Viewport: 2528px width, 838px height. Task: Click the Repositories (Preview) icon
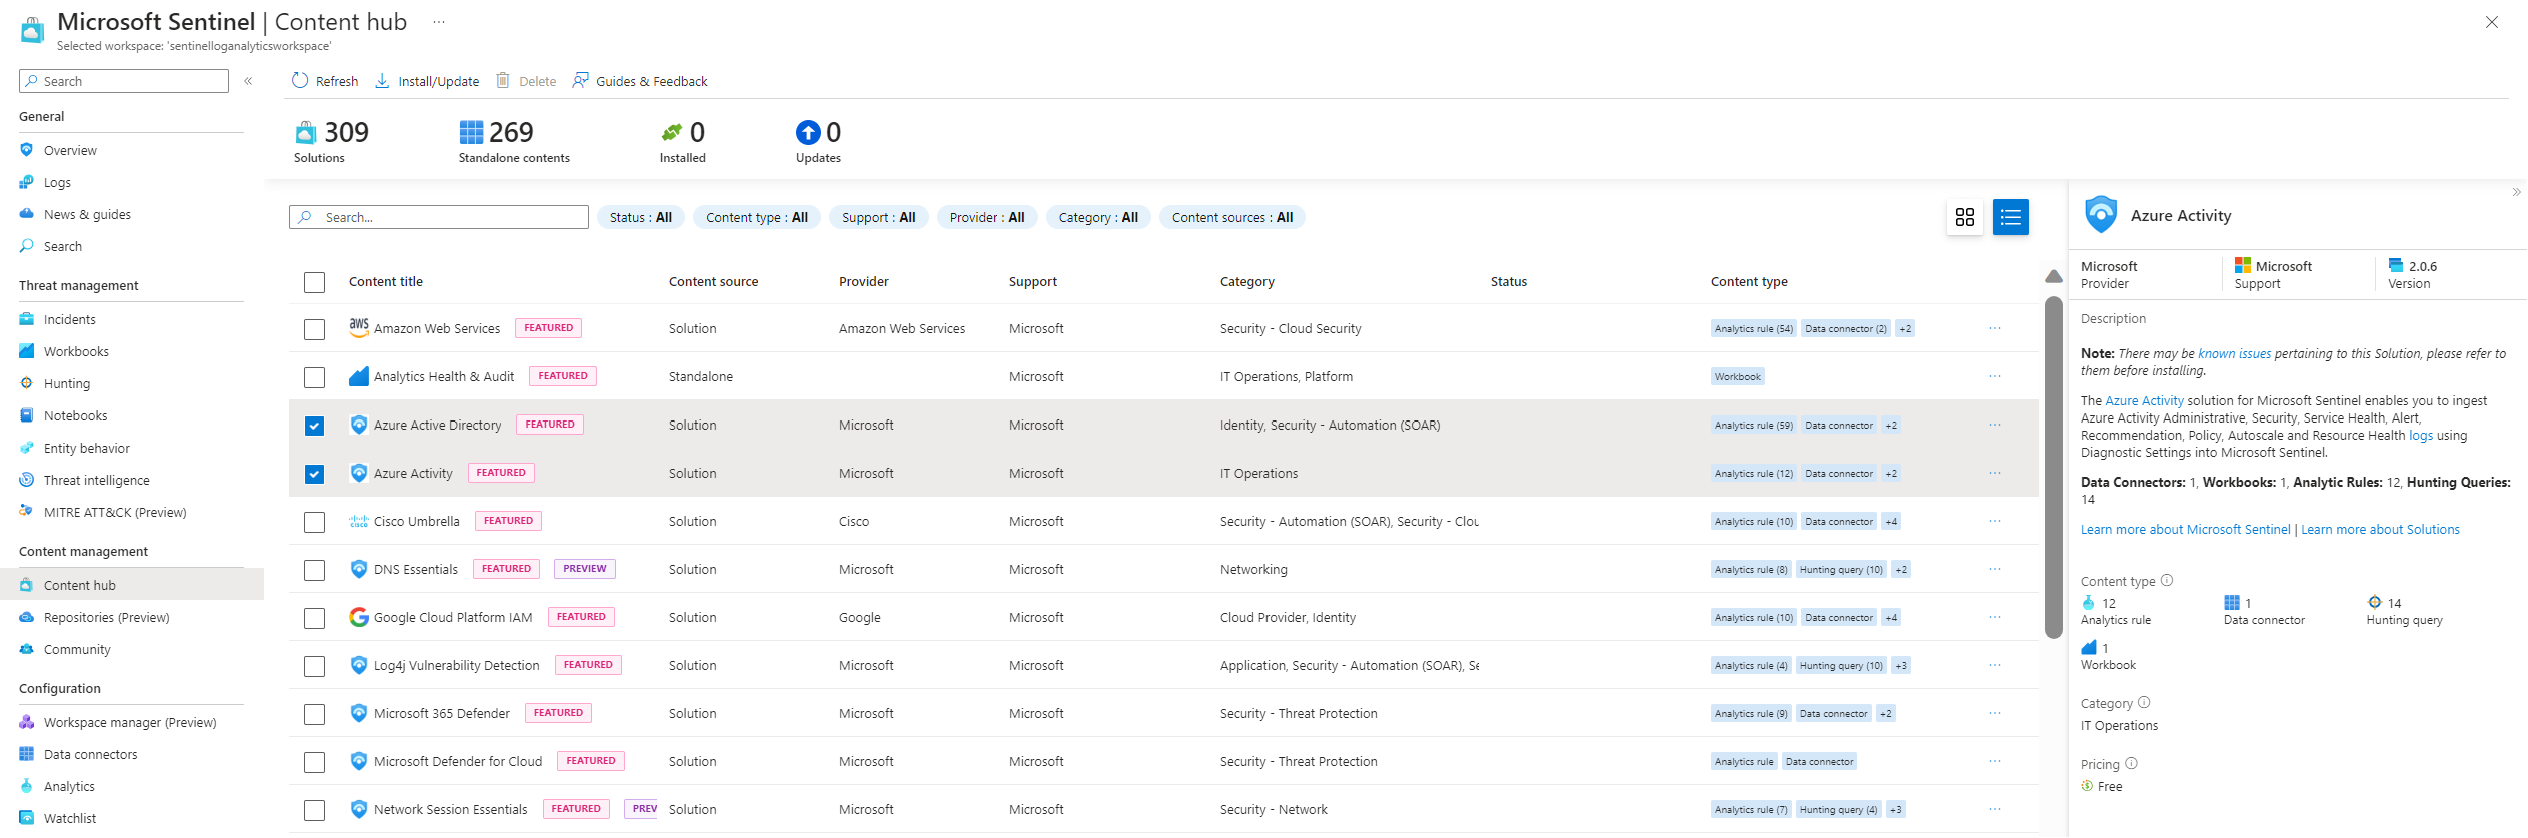point(27,617)
